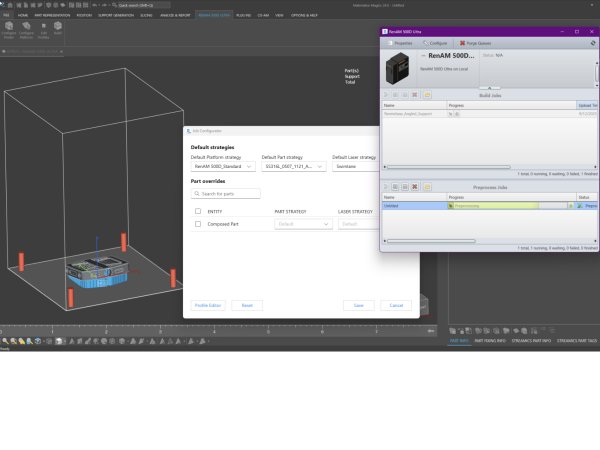Click the Search for parts field

226,193
